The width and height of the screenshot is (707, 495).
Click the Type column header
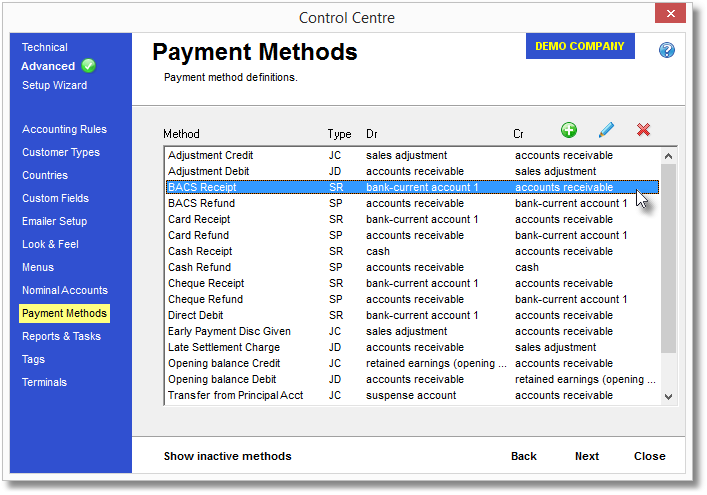tap(339, 134)
